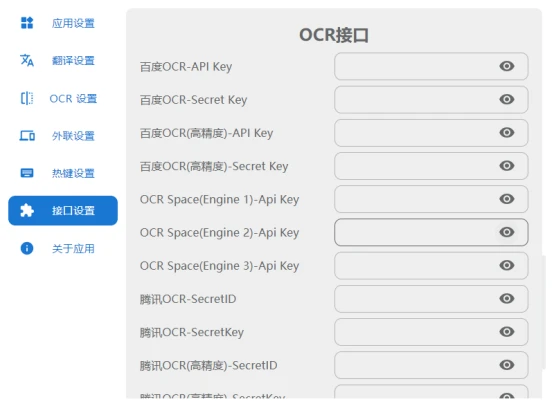Open the 翻译设置 tab

point(63,60)
